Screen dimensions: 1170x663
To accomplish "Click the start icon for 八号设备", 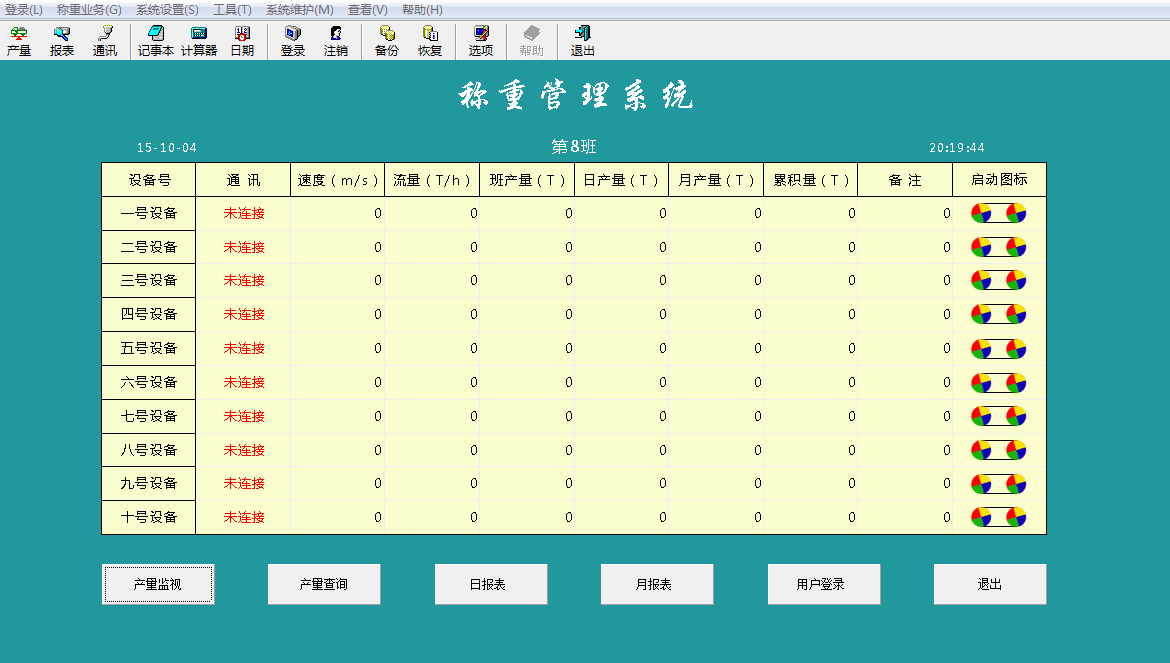I will [998, 450].
